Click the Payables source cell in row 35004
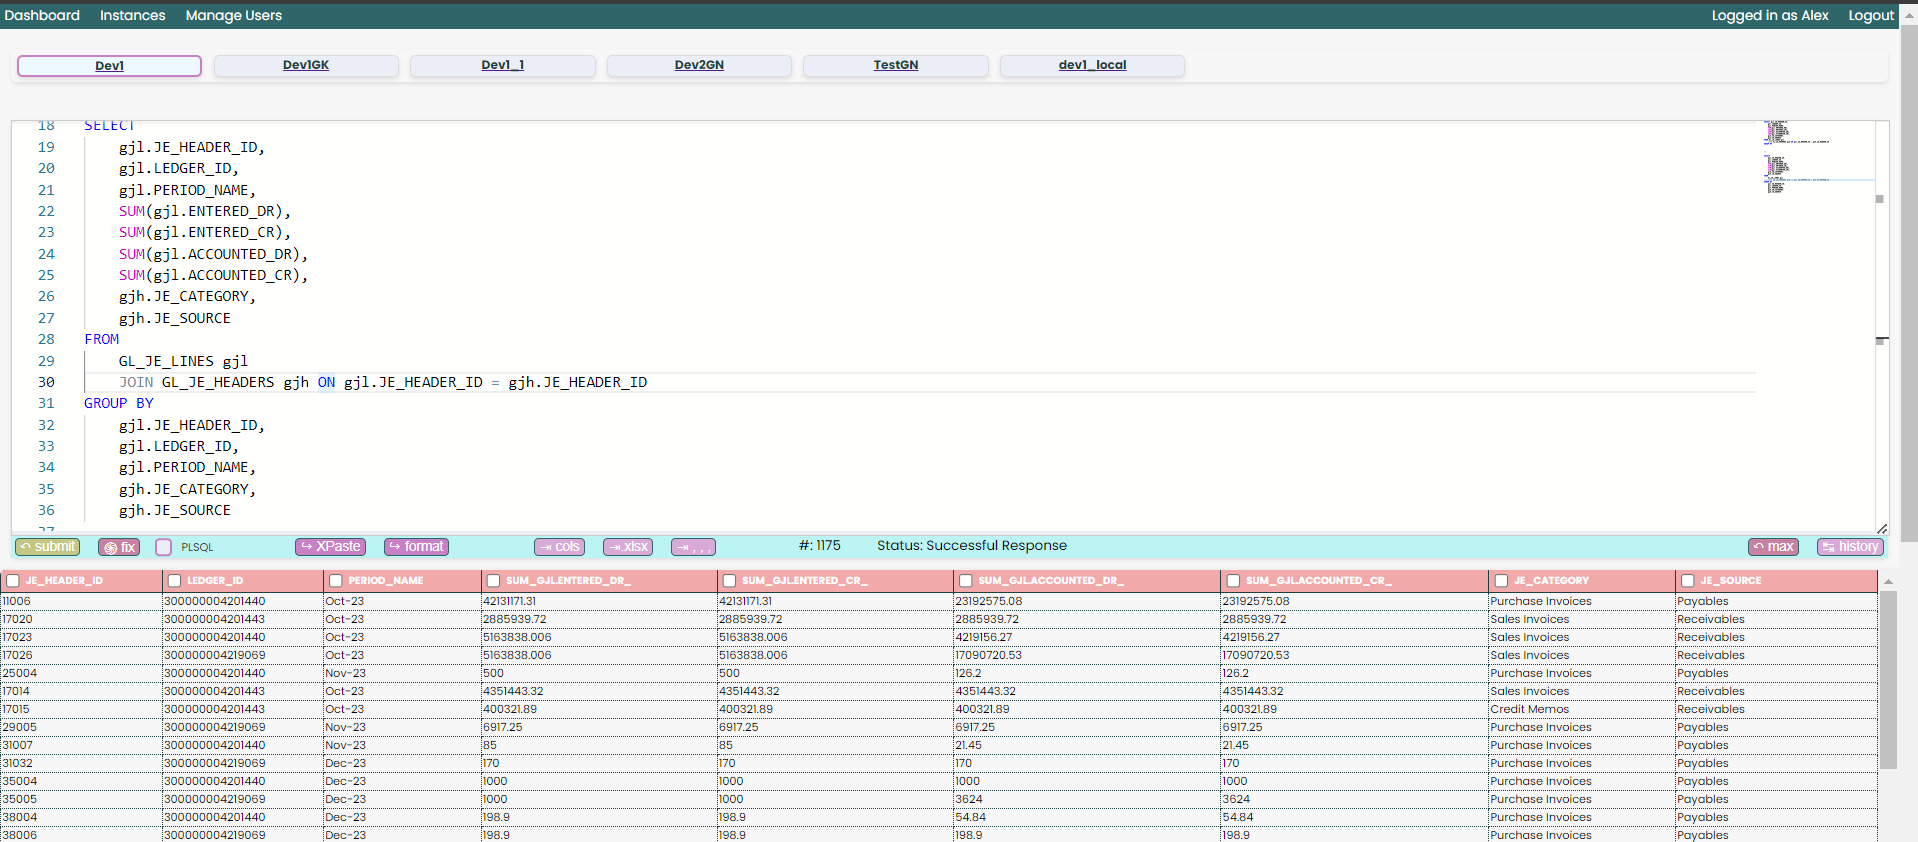The image size is (1918, 842). click(x=1776, y=781)
